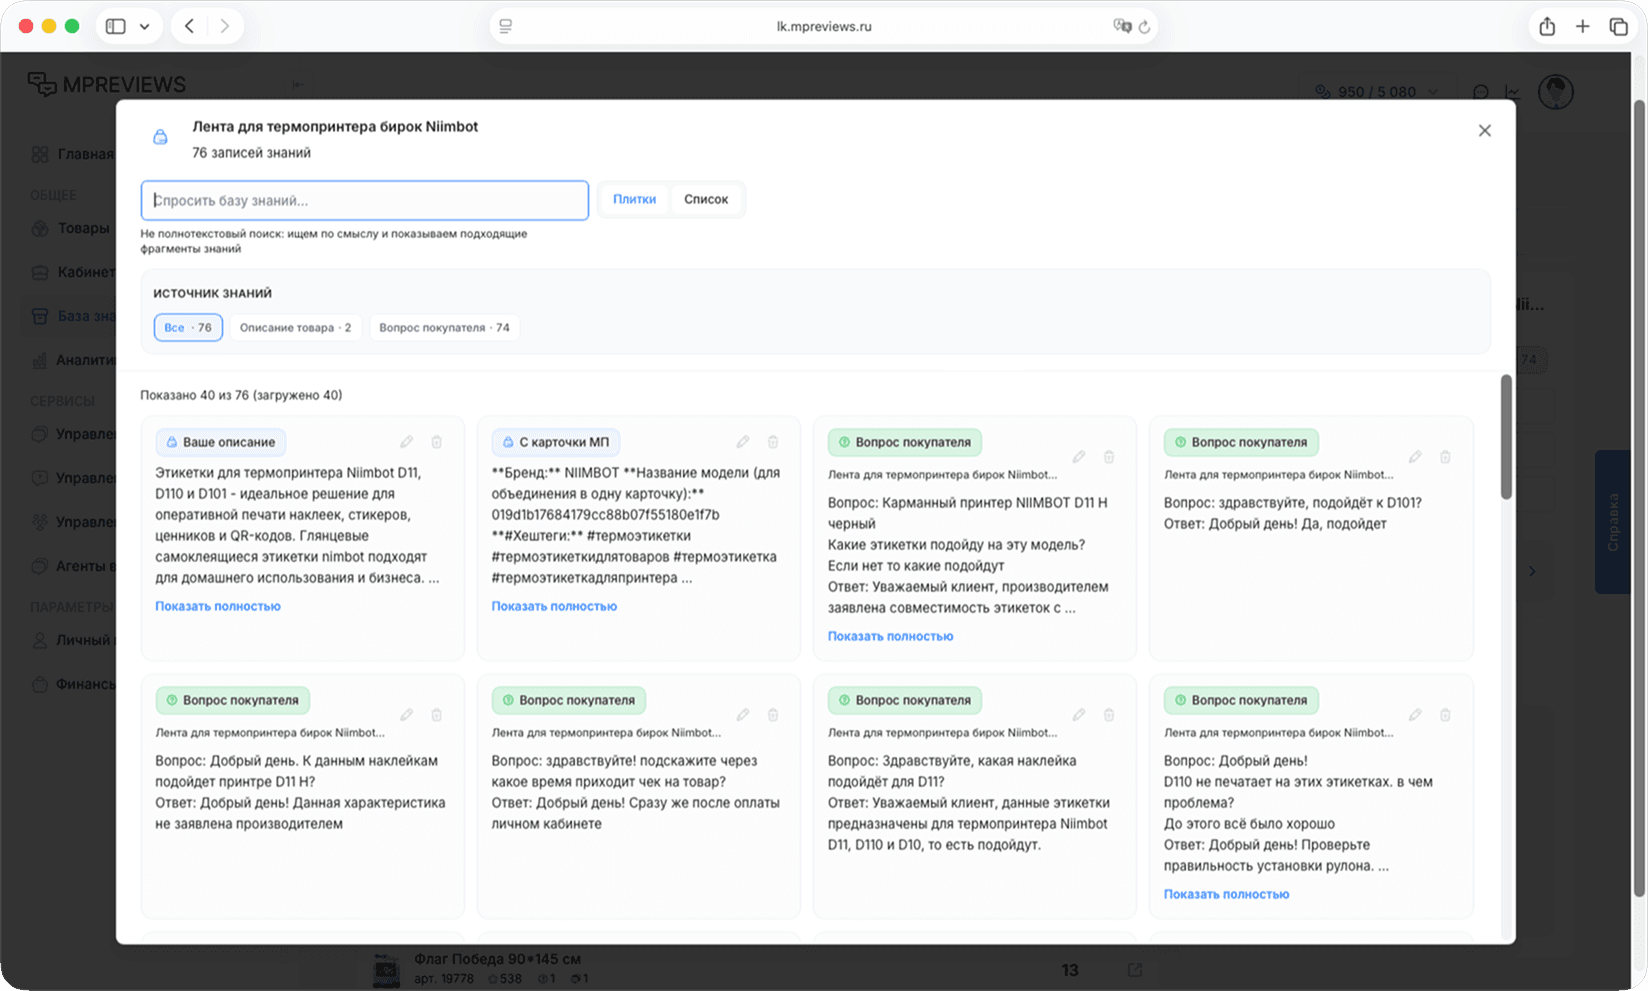
Task: Edit the card about чек на товар
Action: (x=743, y=715)
